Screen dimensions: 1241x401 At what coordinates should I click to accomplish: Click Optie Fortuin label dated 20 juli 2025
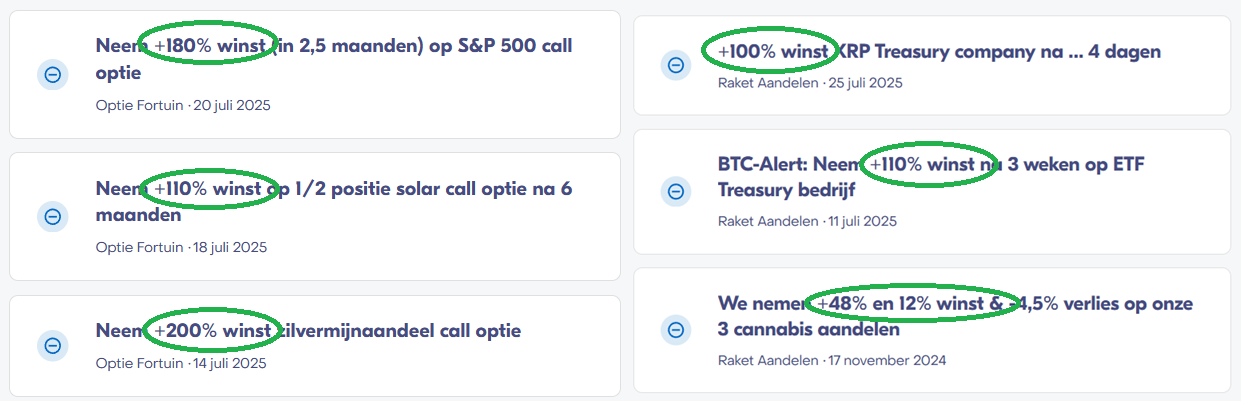(x=140, y=105)
